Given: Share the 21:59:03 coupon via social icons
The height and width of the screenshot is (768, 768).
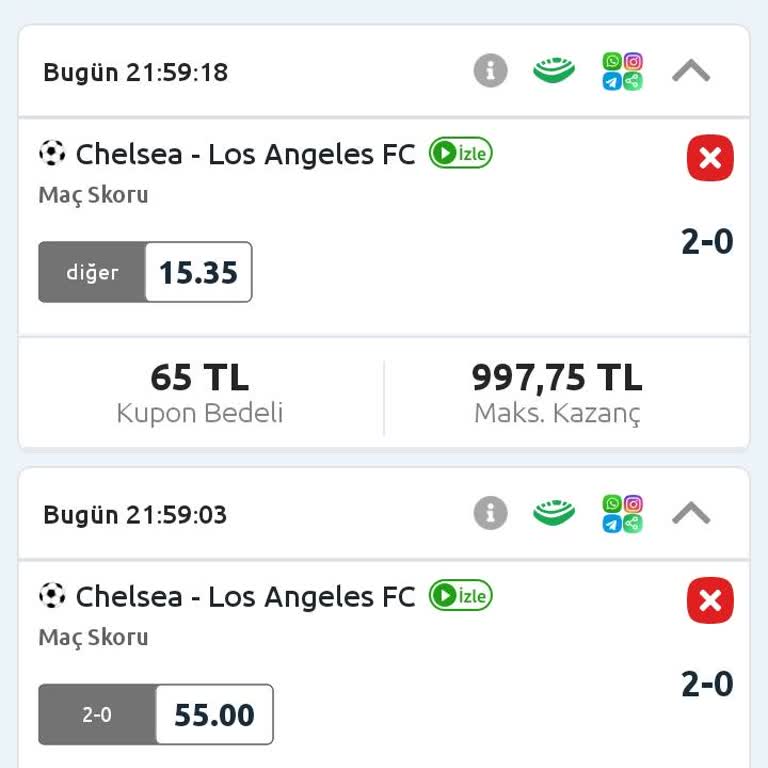Looking at the screenshot, I should [x=622, y=514].
